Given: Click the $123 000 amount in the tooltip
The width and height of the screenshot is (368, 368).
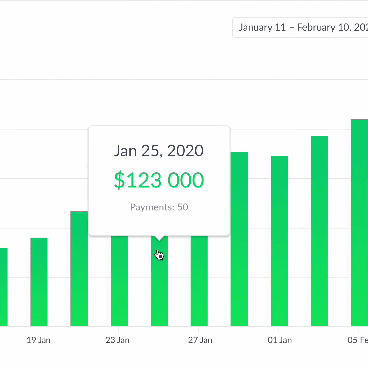Looking at the screenshot, I should click(x=159, y=180).
